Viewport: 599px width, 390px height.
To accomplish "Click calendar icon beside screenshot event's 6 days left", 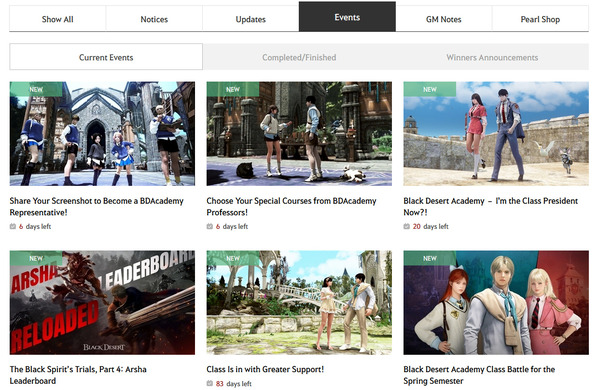I will 13,226.
